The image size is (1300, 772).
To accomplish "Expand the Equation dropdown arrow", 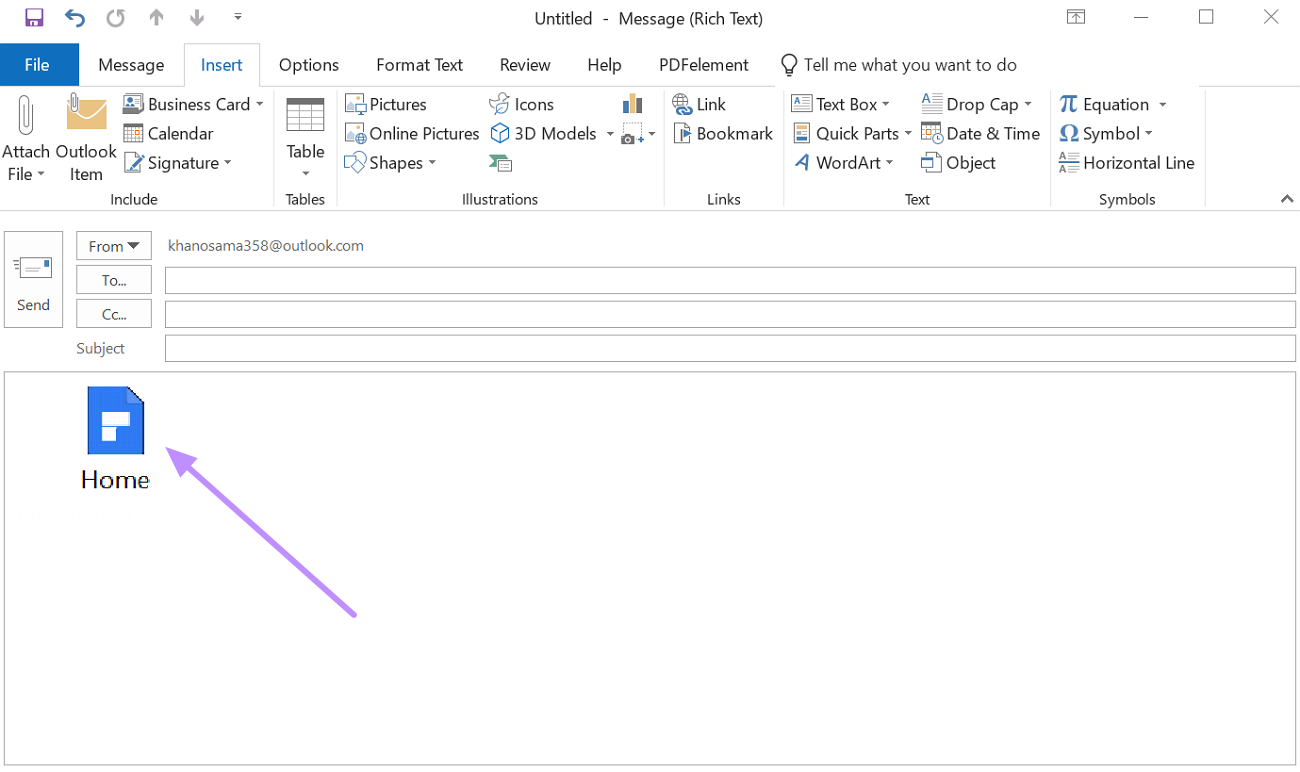I will pyautogui.click(x=1162, y=105).
